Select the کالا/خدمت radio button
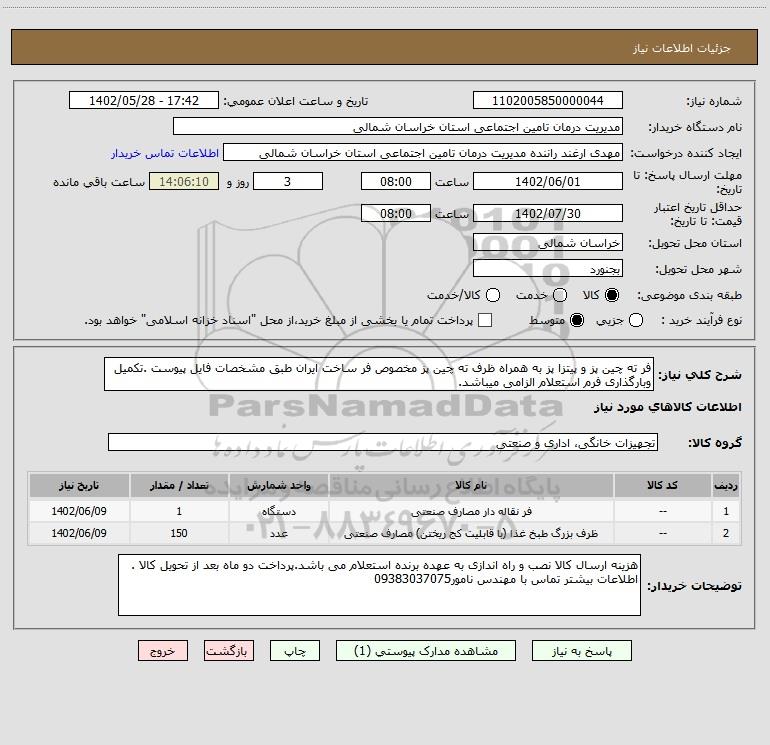This screenshot has height=745, width=770. [493, 295]
